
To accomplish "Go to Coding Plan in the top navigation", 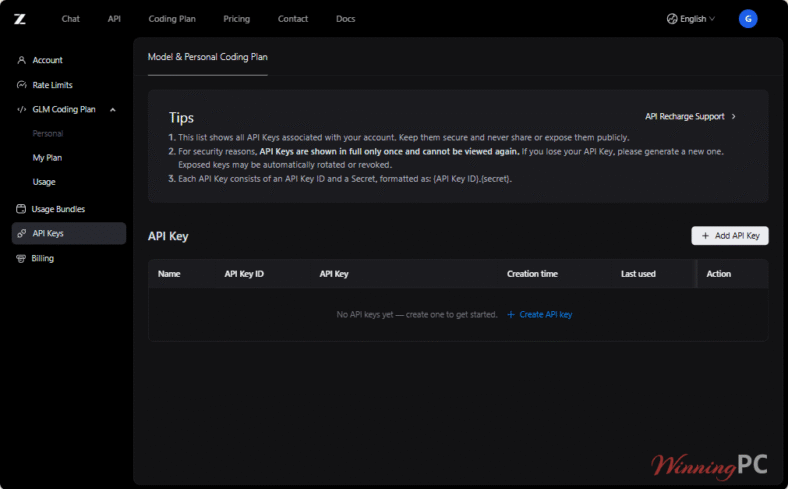I will pyautogui.click(x=172, y=19).
